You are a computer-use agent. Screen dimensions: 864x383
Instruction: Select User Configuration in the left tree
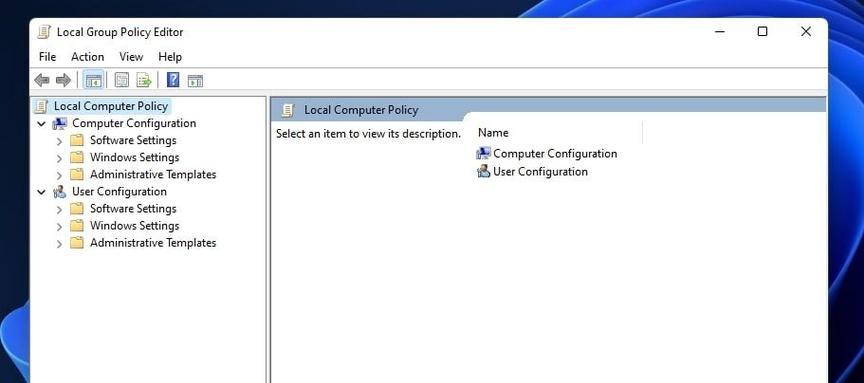click(119, 191)
